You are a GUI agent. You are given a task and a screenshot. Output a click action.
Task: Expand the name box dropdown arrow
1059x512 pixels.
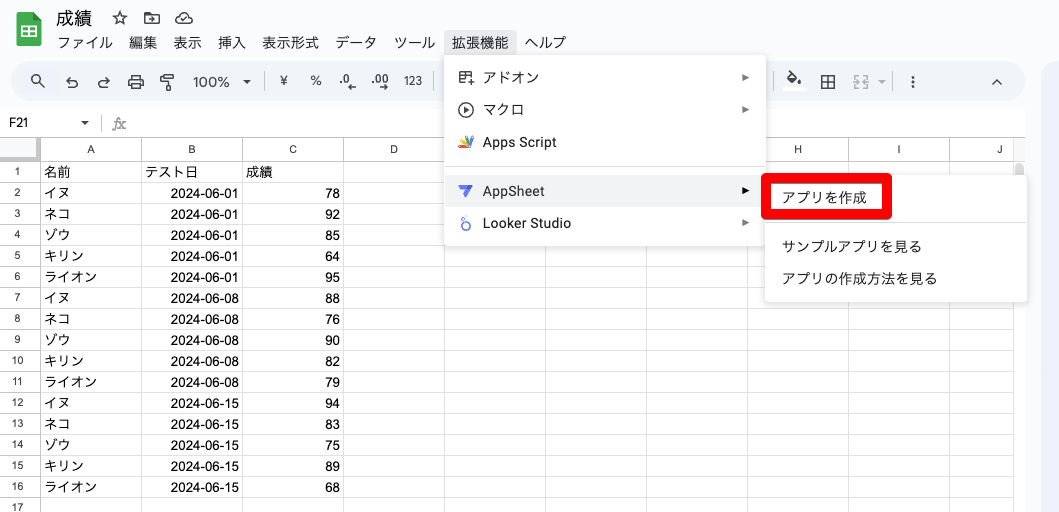tap(85, 123)
